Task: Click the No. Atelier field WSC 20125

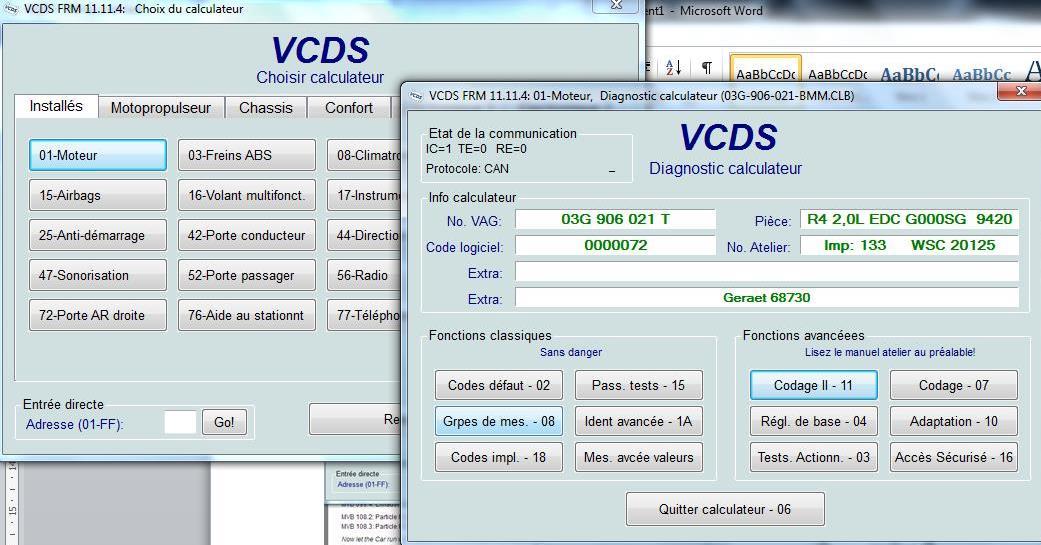Action: [x=909, y=245]
